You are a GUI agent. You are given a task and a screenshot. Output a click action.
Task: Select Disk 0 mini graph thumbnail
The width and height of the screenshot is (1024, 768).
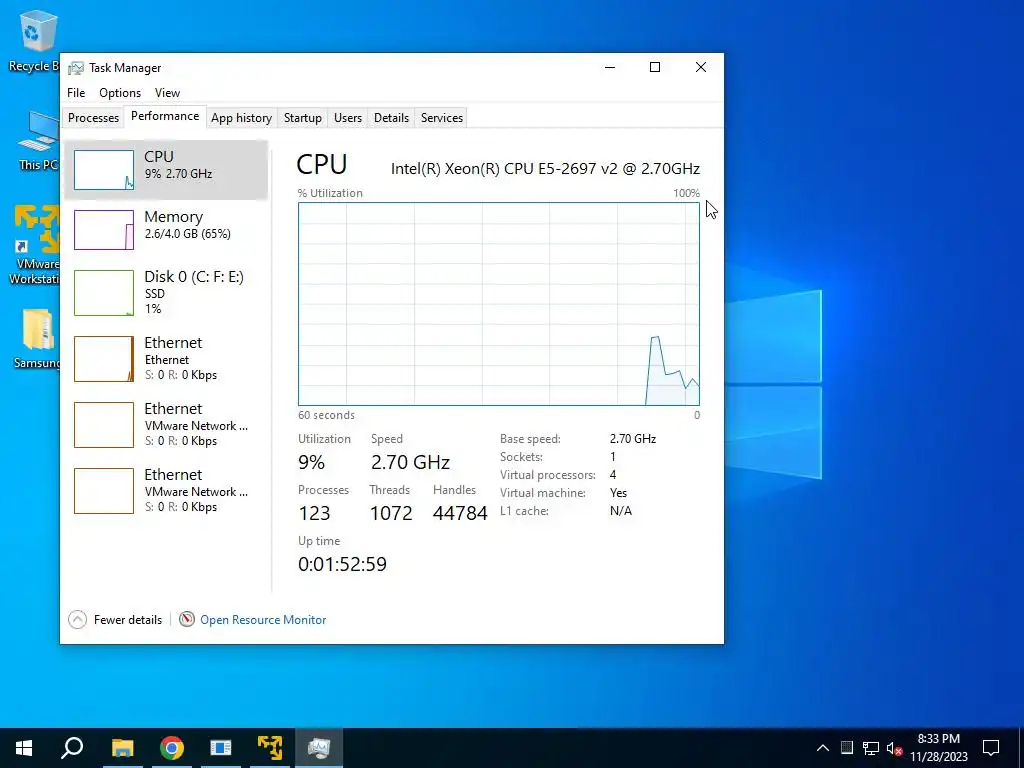(x=104, y=293)
